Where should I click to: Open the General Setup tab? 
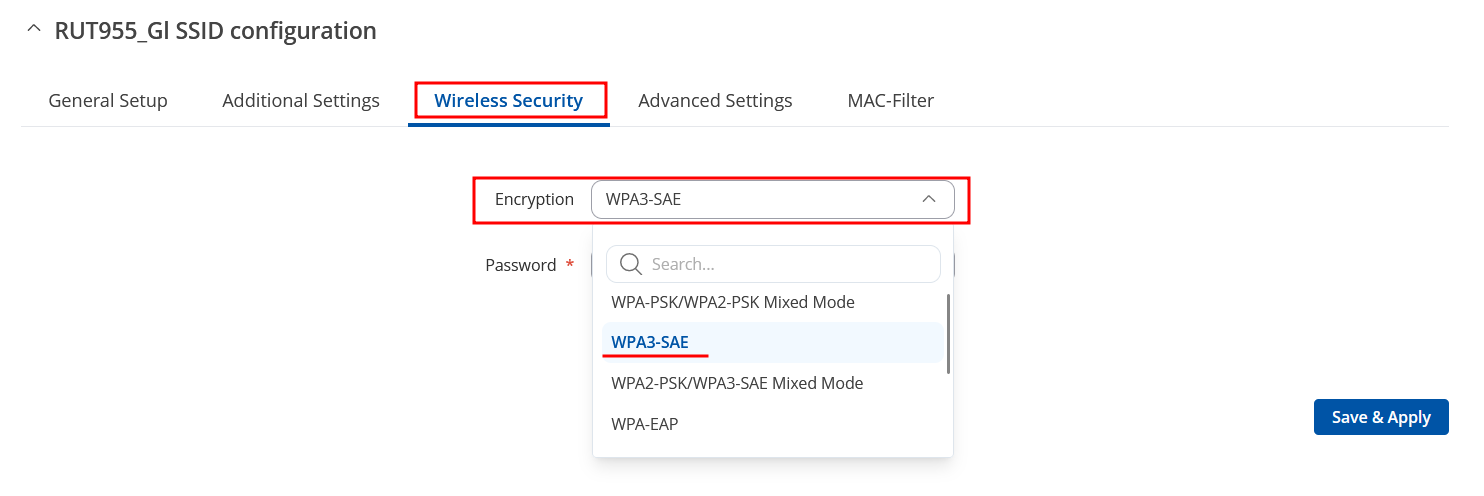[108, 100]
